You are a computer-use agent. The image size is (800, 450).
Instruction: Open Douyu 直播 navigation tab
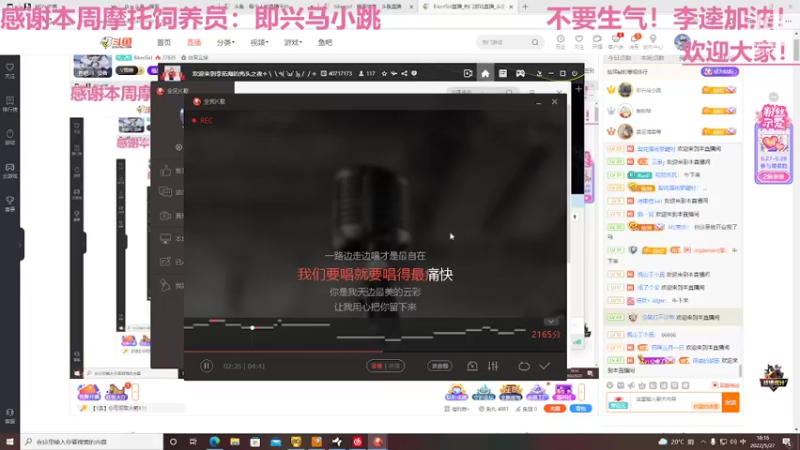(194, 42)
